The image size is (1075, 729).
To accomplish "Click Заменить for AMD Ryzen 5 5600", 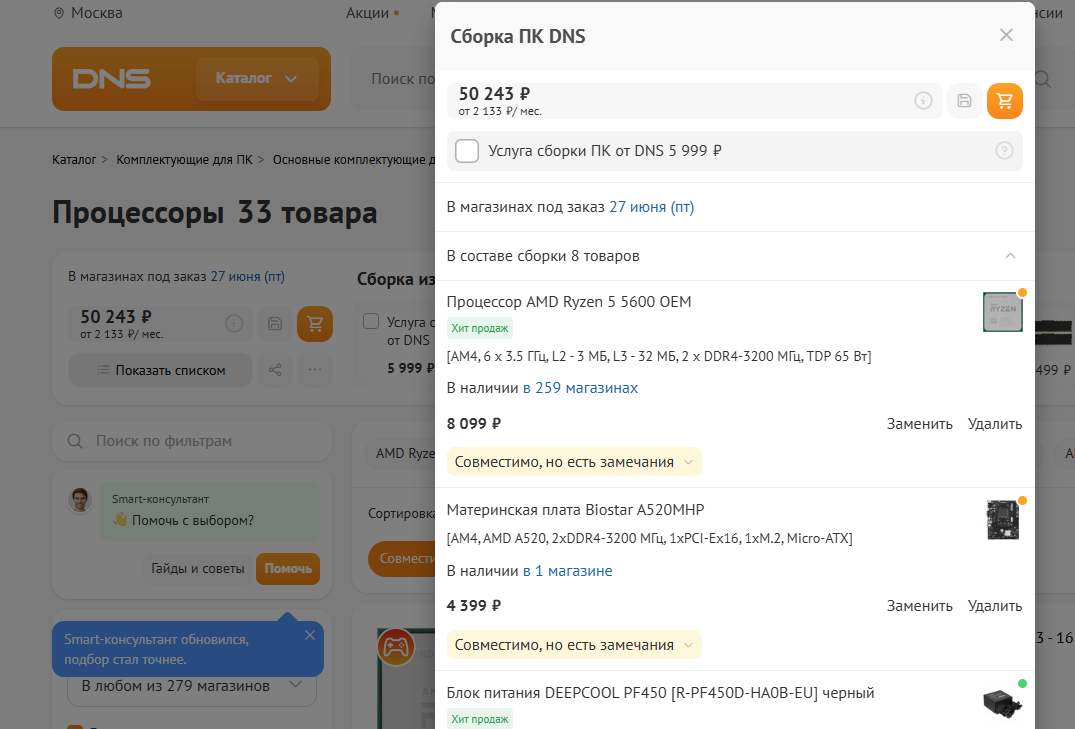I will click(919, 424).
